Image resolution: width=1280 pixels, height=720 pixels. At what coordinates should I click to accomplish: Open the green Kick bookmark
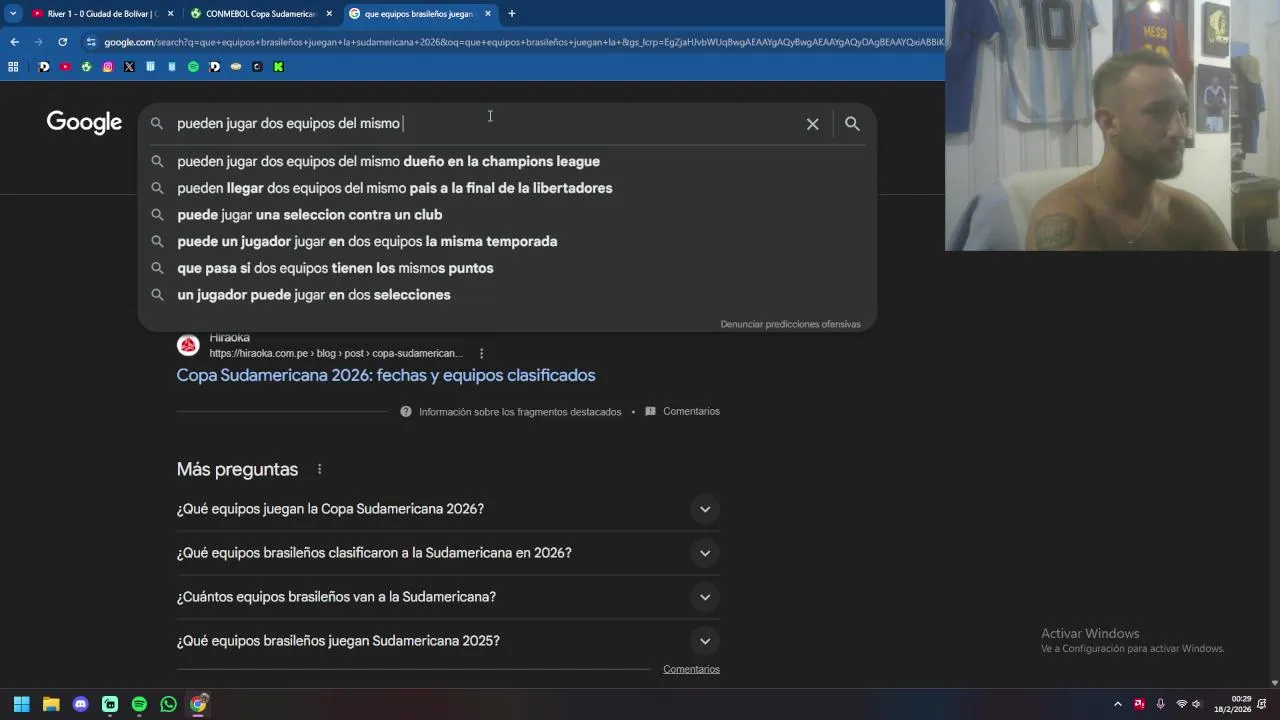coord(278,67)
